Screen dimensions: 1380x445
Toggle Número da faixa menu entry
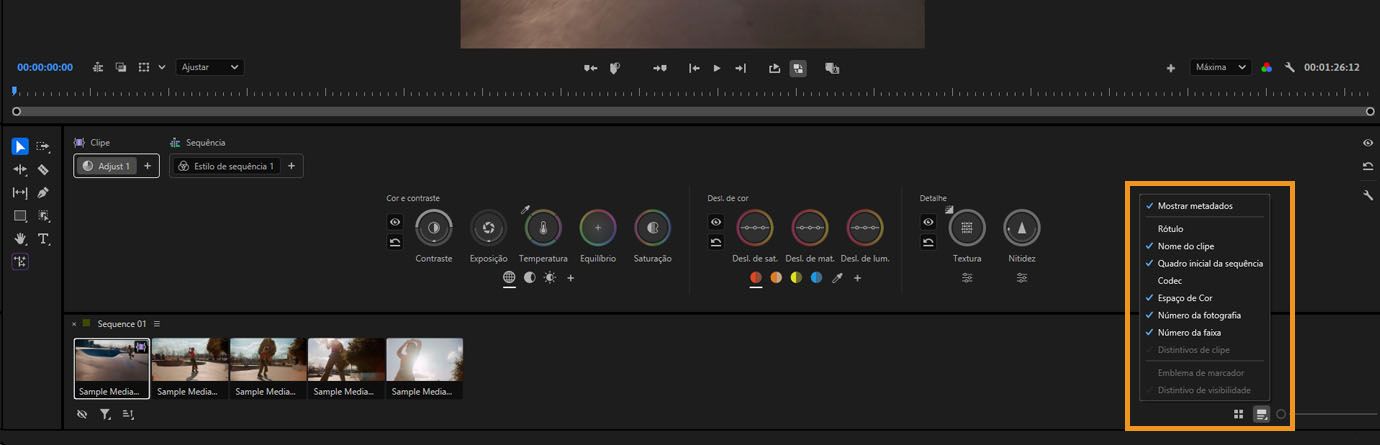coord(1205,332)
